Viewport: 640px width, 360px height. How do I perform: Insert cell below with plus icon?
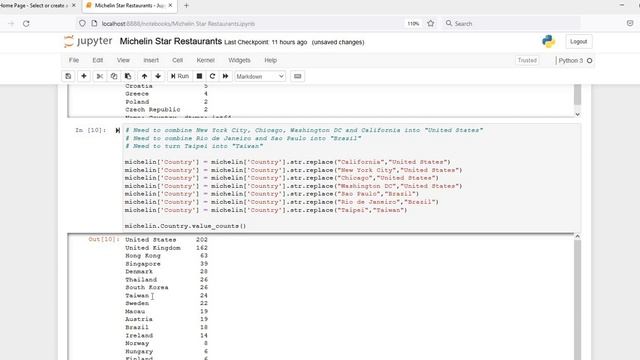pos(84,76)
